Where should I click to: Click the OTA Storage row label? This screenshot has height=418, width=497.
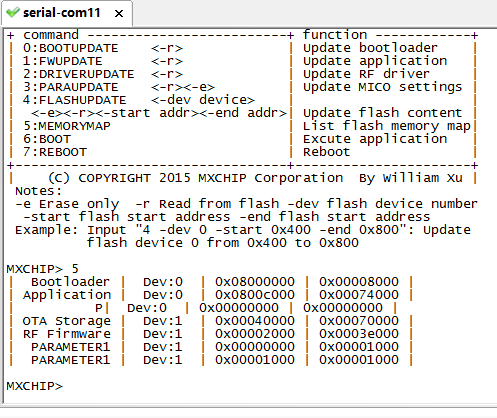tap(67, 321)
